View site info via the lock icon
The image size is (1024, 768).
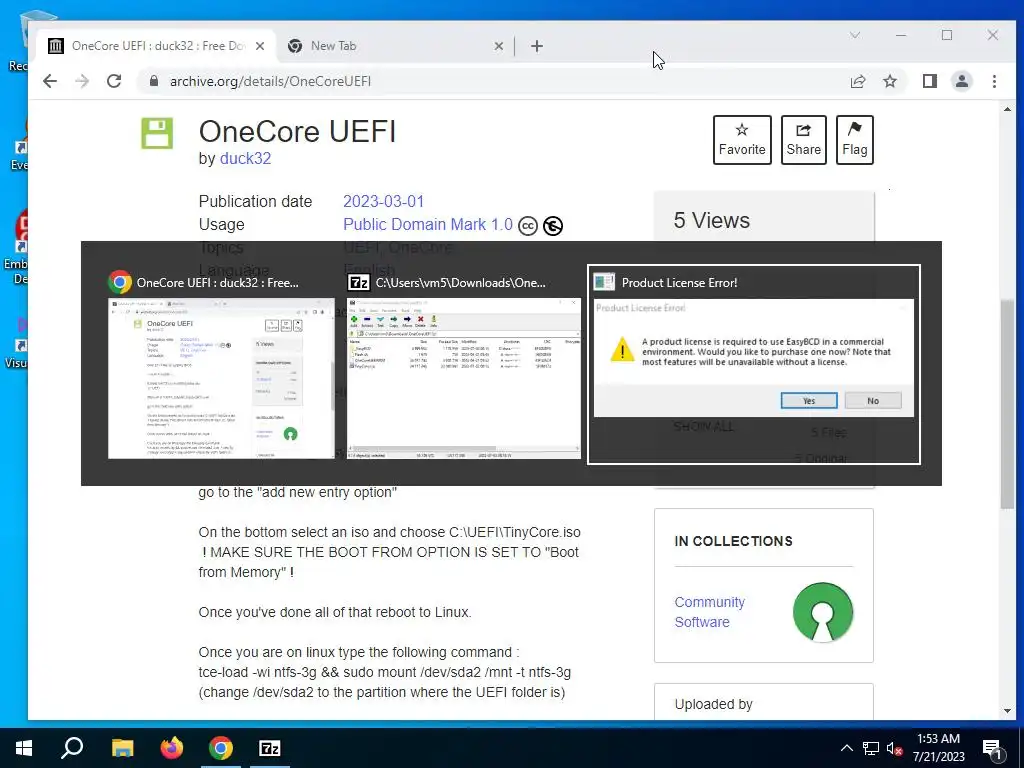coord(153,81)
